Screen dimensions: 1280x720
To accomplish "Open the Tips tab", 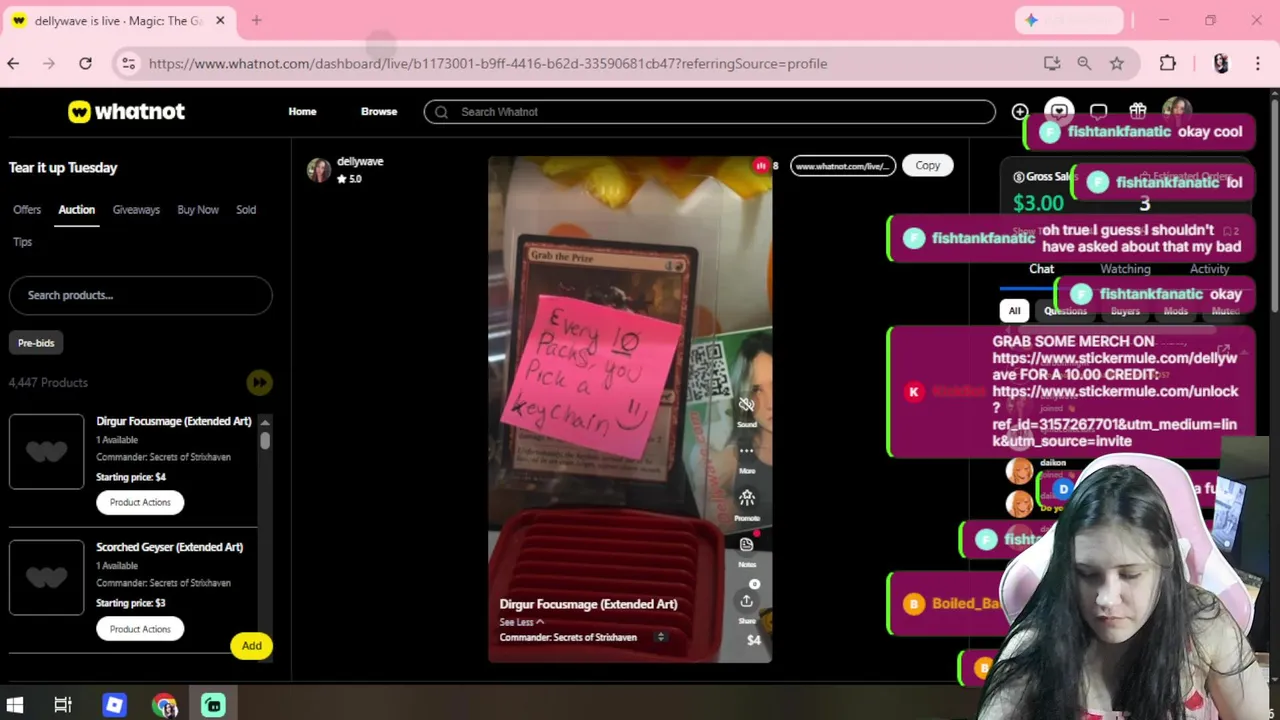I will [x=22, y=241].
